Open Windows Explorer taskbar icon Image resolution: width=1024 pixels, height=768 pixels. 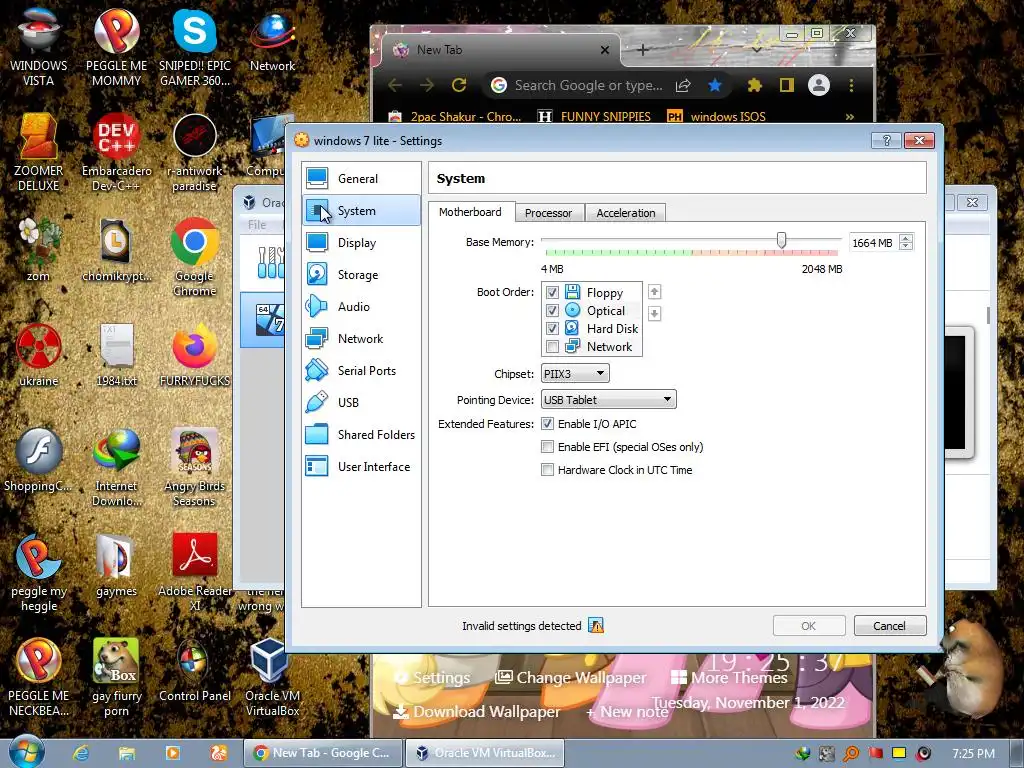click(127, 753)
